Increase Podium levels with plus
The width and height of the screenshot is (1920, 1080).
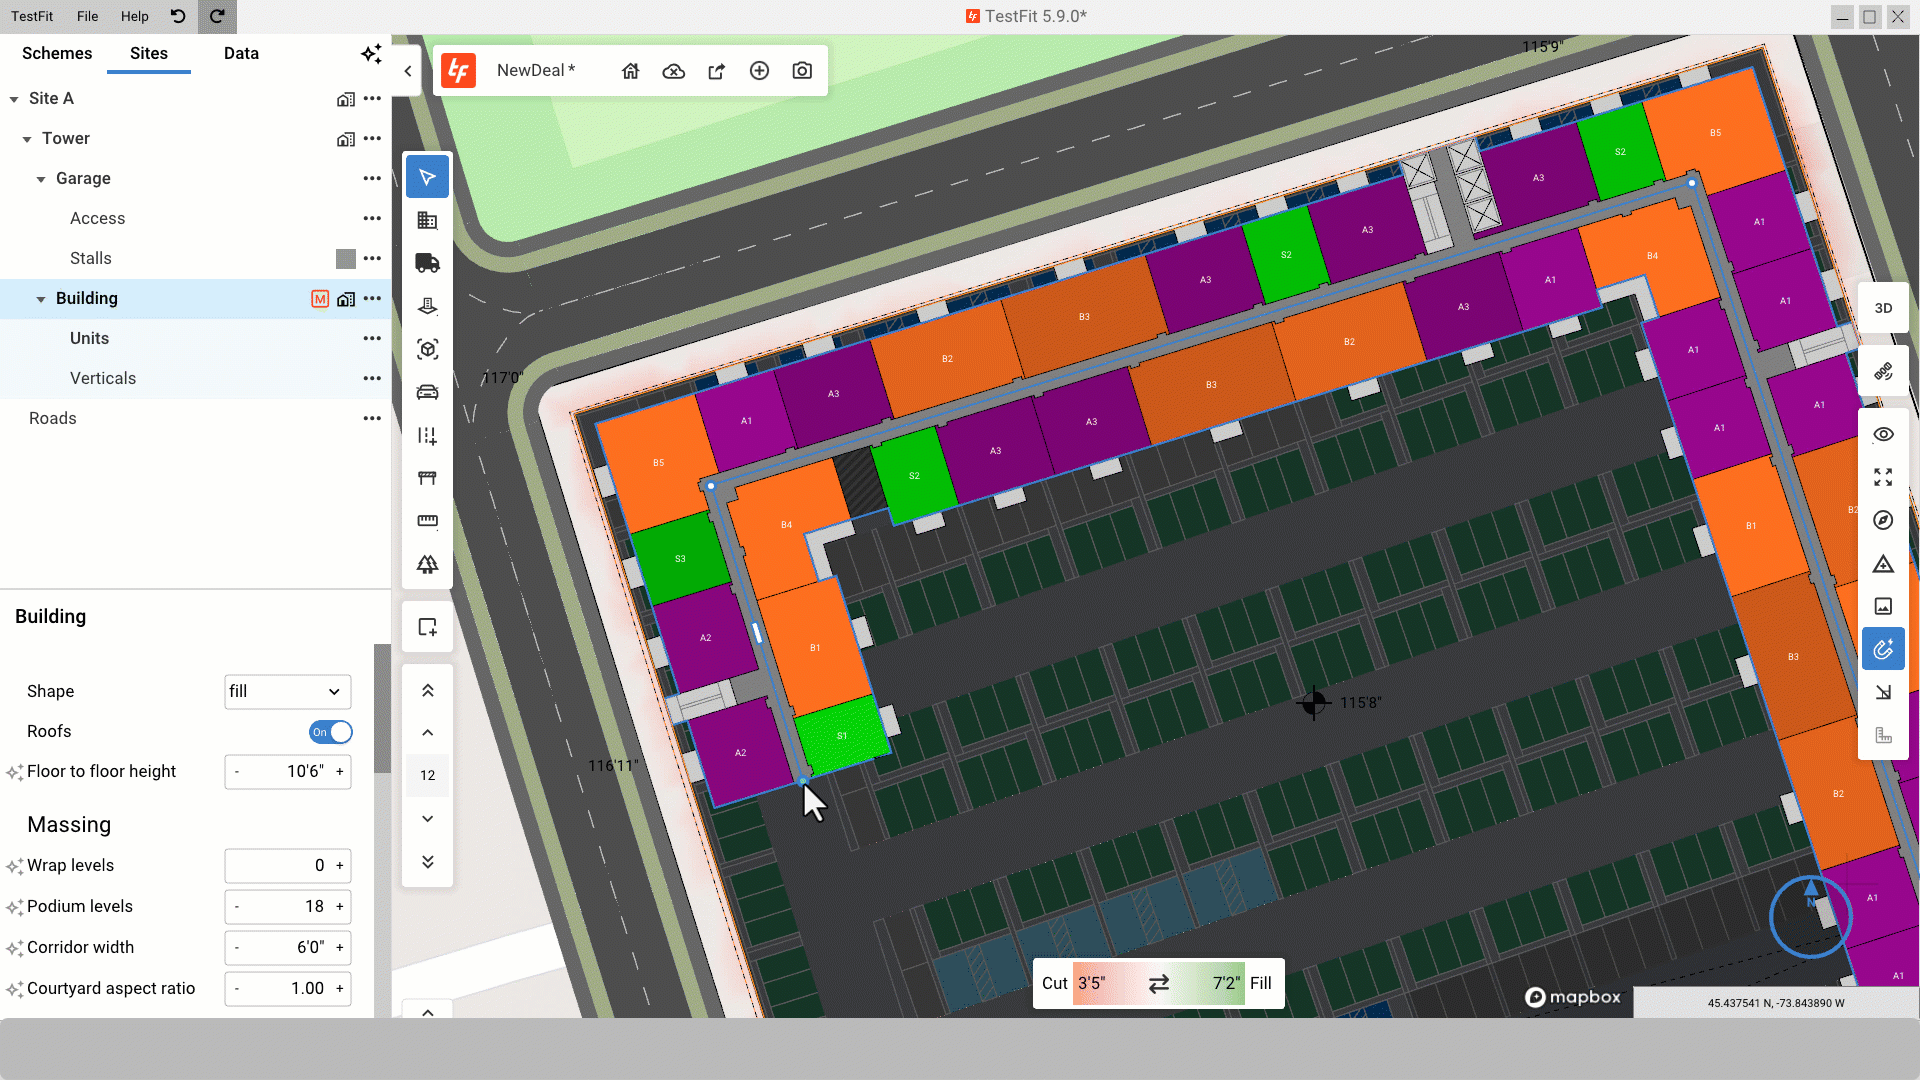pyautogui.click(x=340, y=907)
